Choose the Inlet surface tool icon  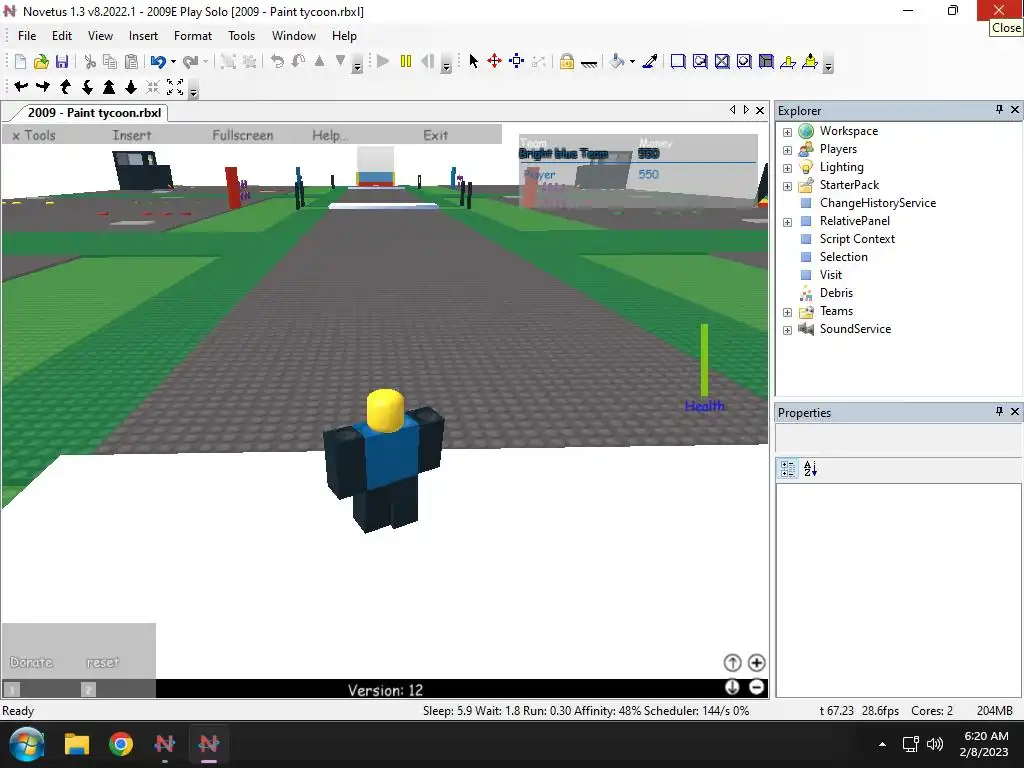766,61
